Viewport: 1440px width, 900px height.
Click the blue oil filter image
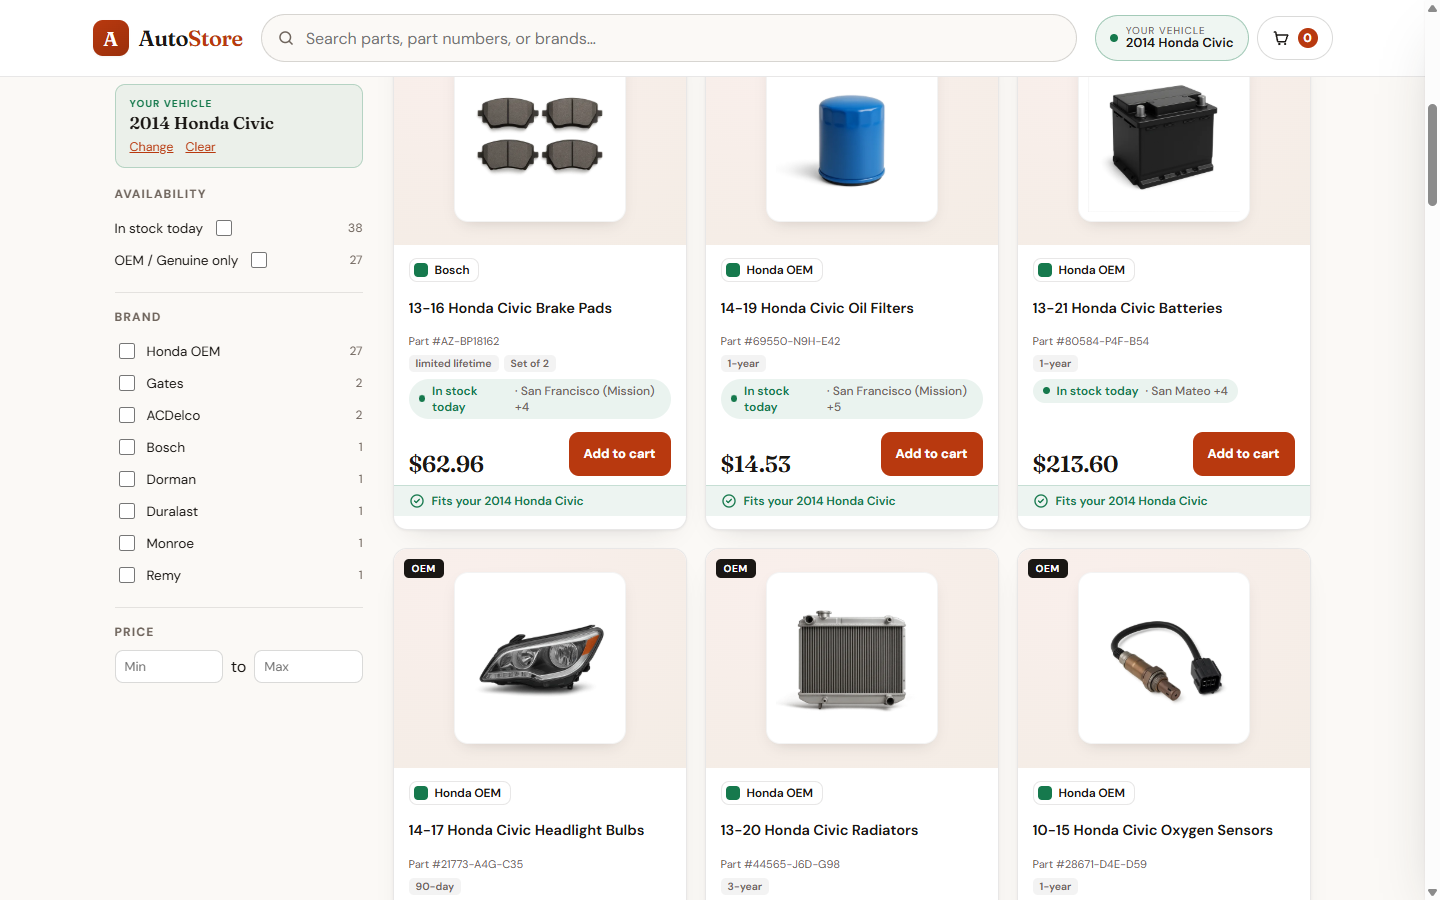(851, 140)
